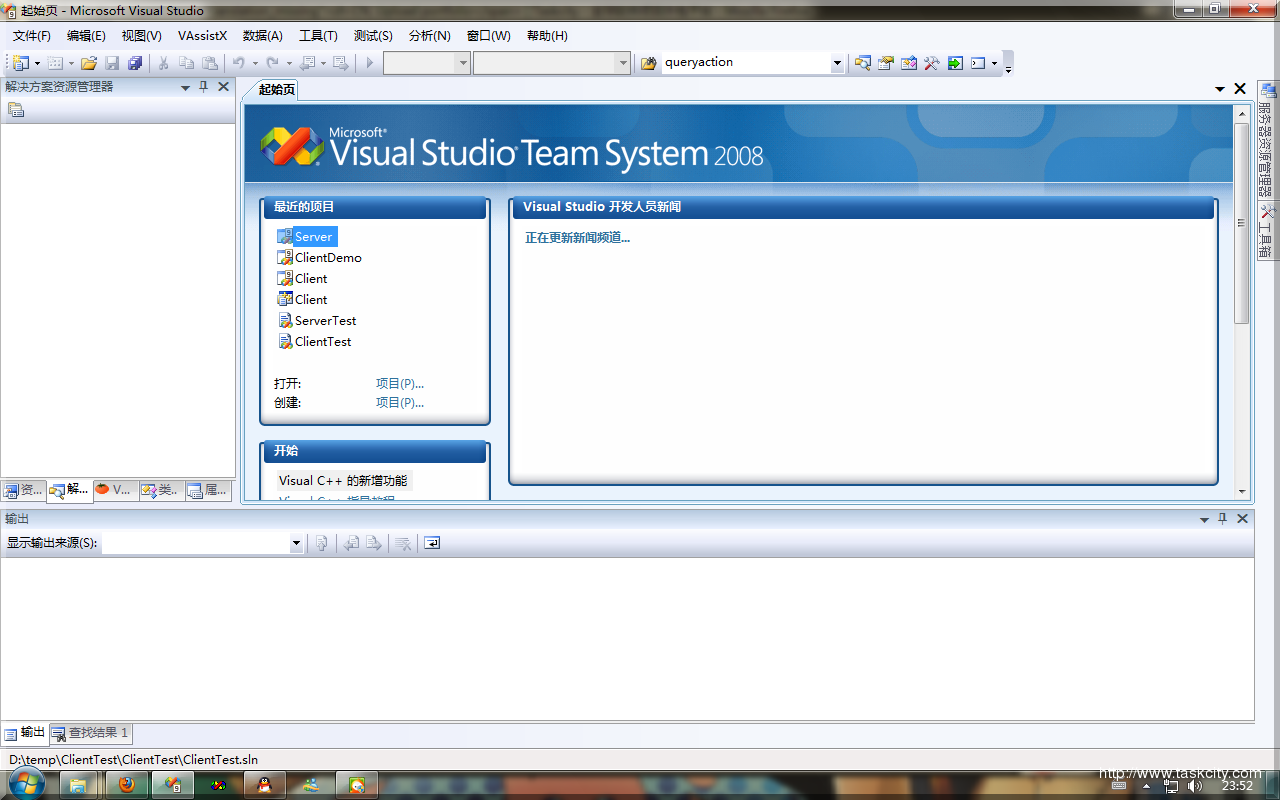Open the Toolbox hammer-wrench toolbar icon

(932, 63)
